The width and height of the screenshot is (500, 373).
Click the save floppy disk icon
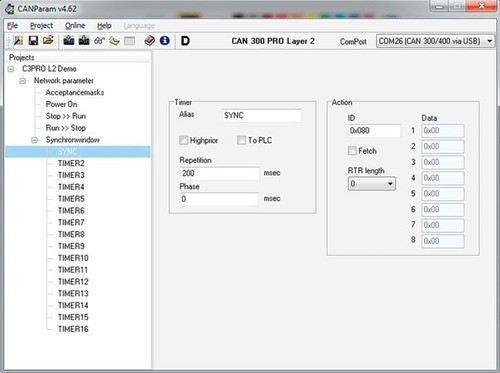[33, 41]
